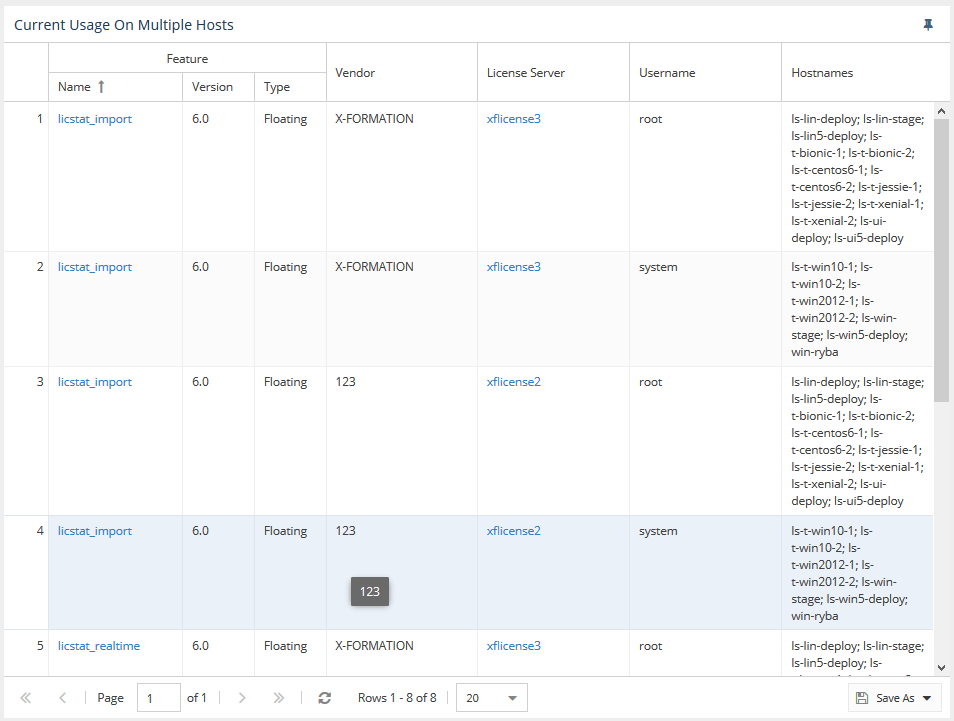Click the page number input field
This screenshot has height=721, width=954.
tap(159, 698)
